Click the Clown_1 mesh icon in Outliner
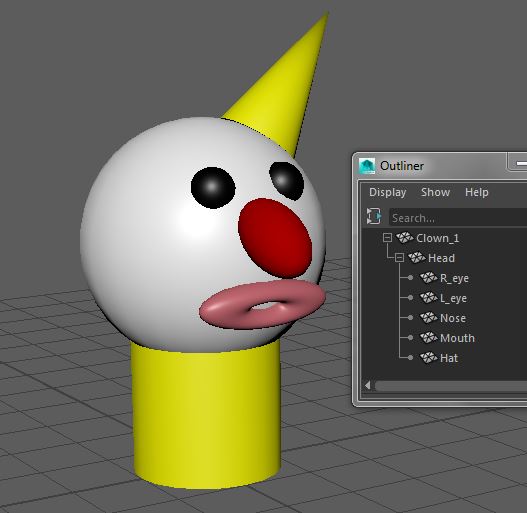 (x=404, y=238)
